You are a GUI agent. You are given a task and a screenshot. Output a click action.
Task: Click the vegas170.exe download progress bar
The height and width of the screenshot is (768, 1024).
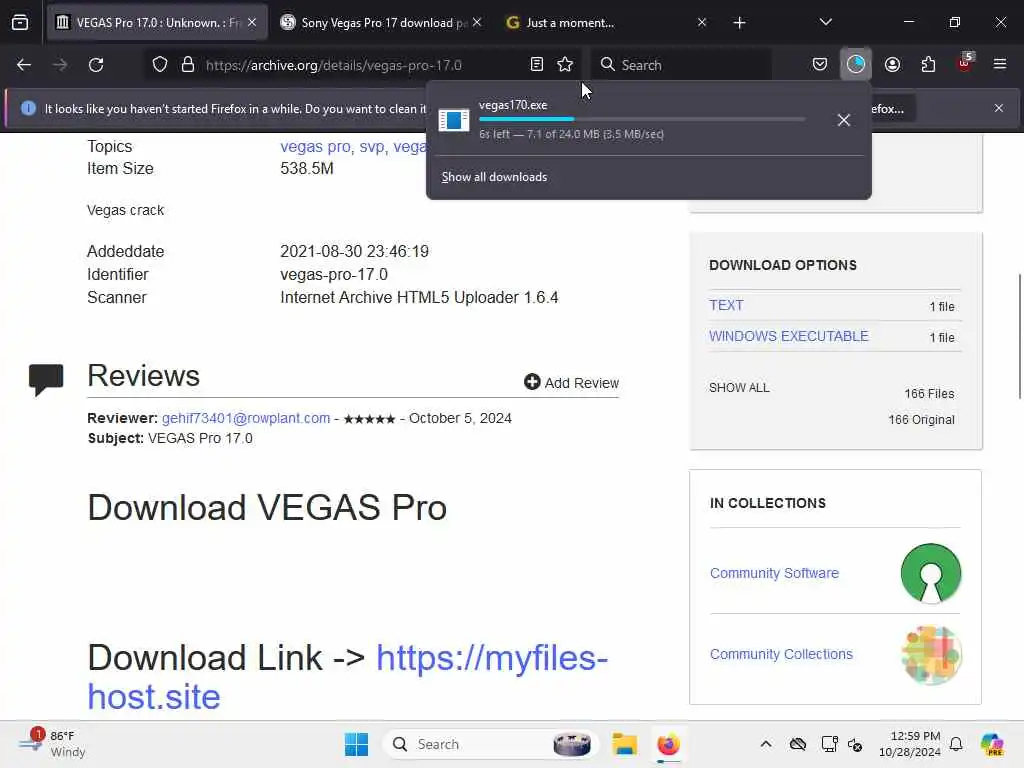(x=642, y=120)
